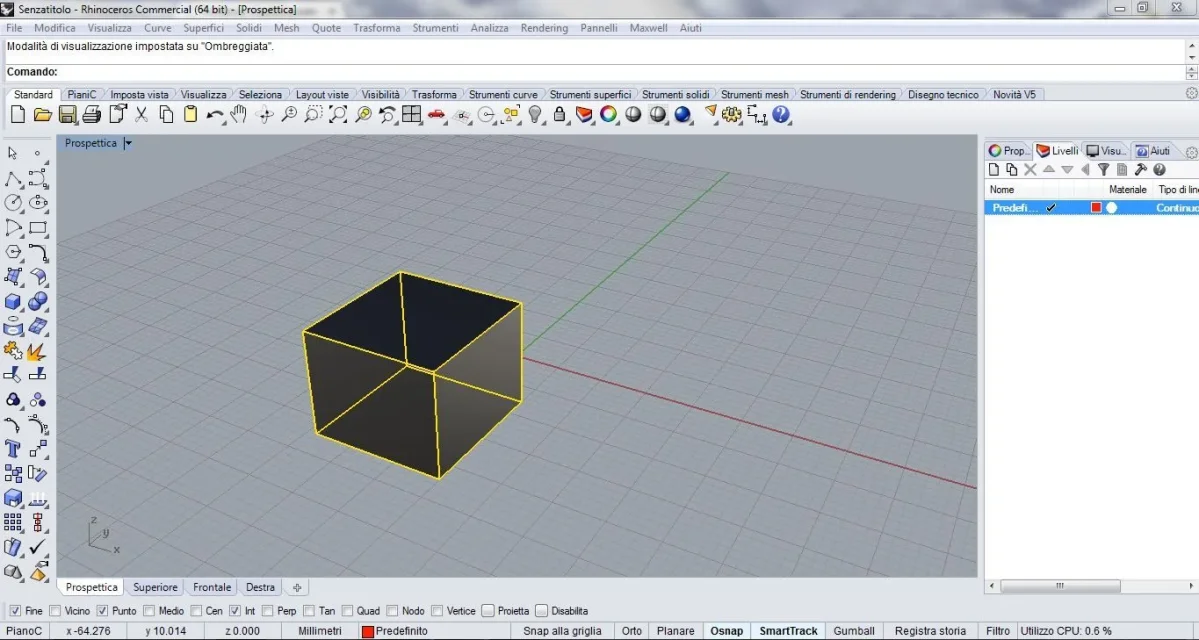
Task: Open the Rendering menu
Action: point(544,28)
